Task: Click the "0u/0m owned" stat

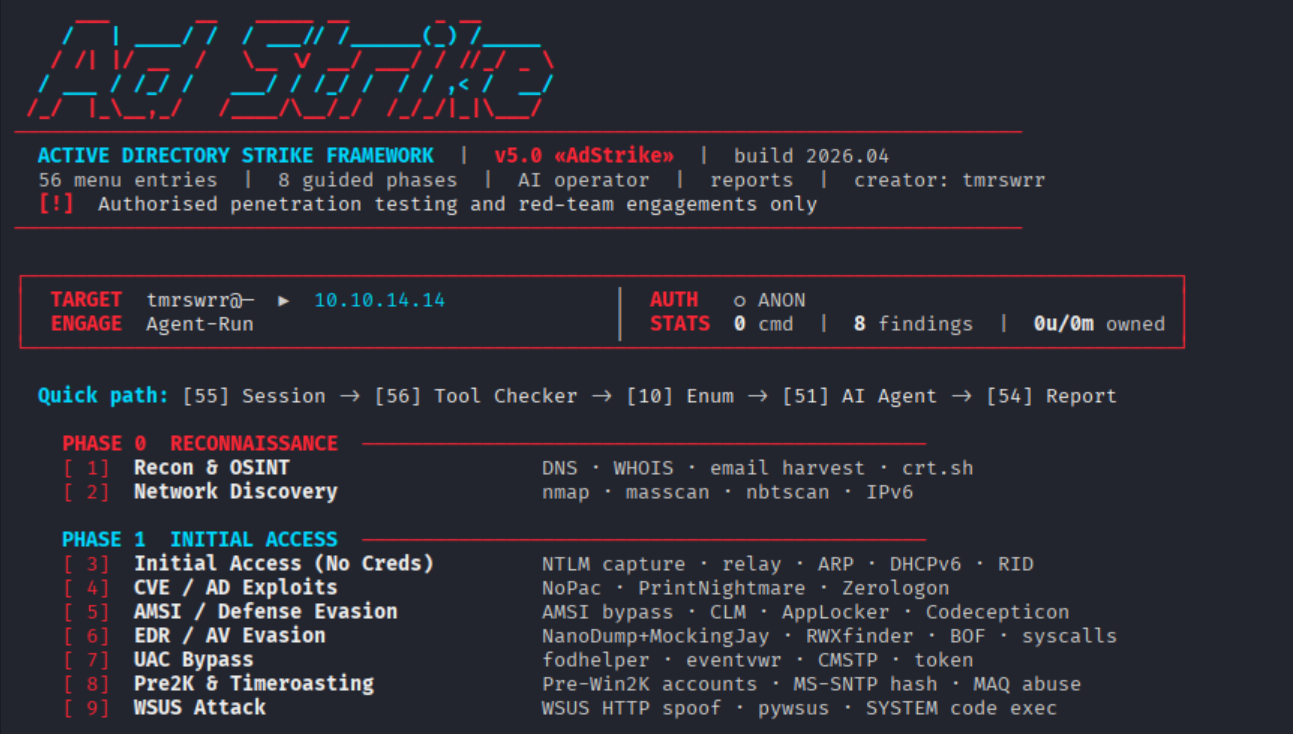Action: pos(1099,324)
